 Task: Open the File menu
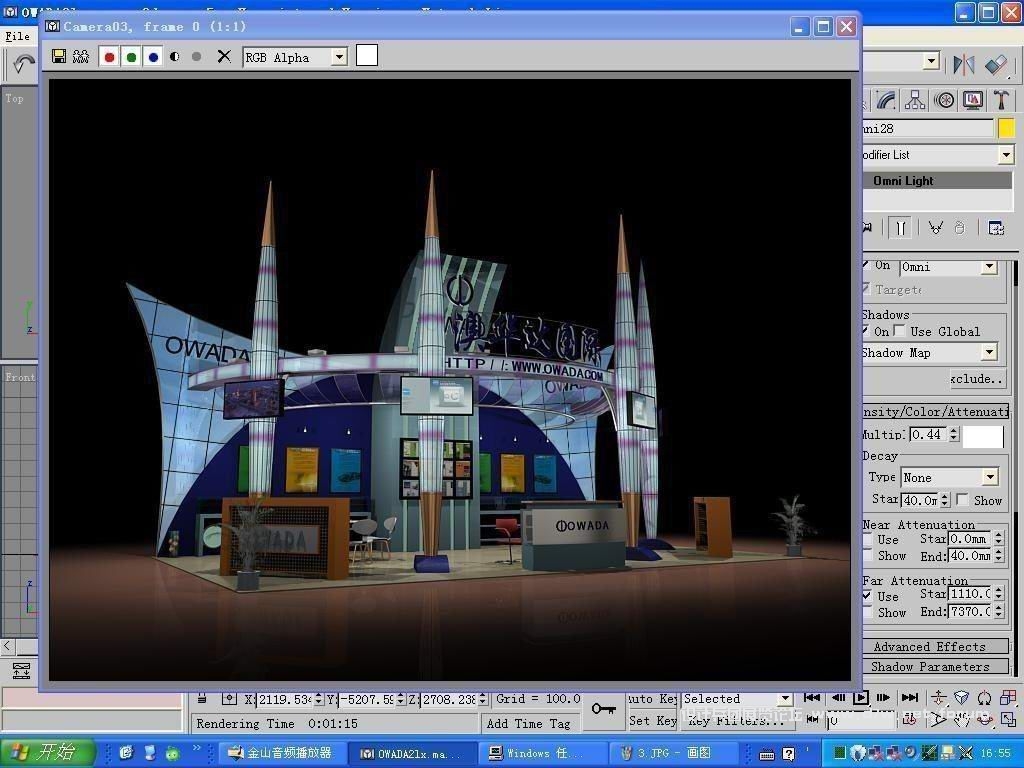[x=18, y=37]
